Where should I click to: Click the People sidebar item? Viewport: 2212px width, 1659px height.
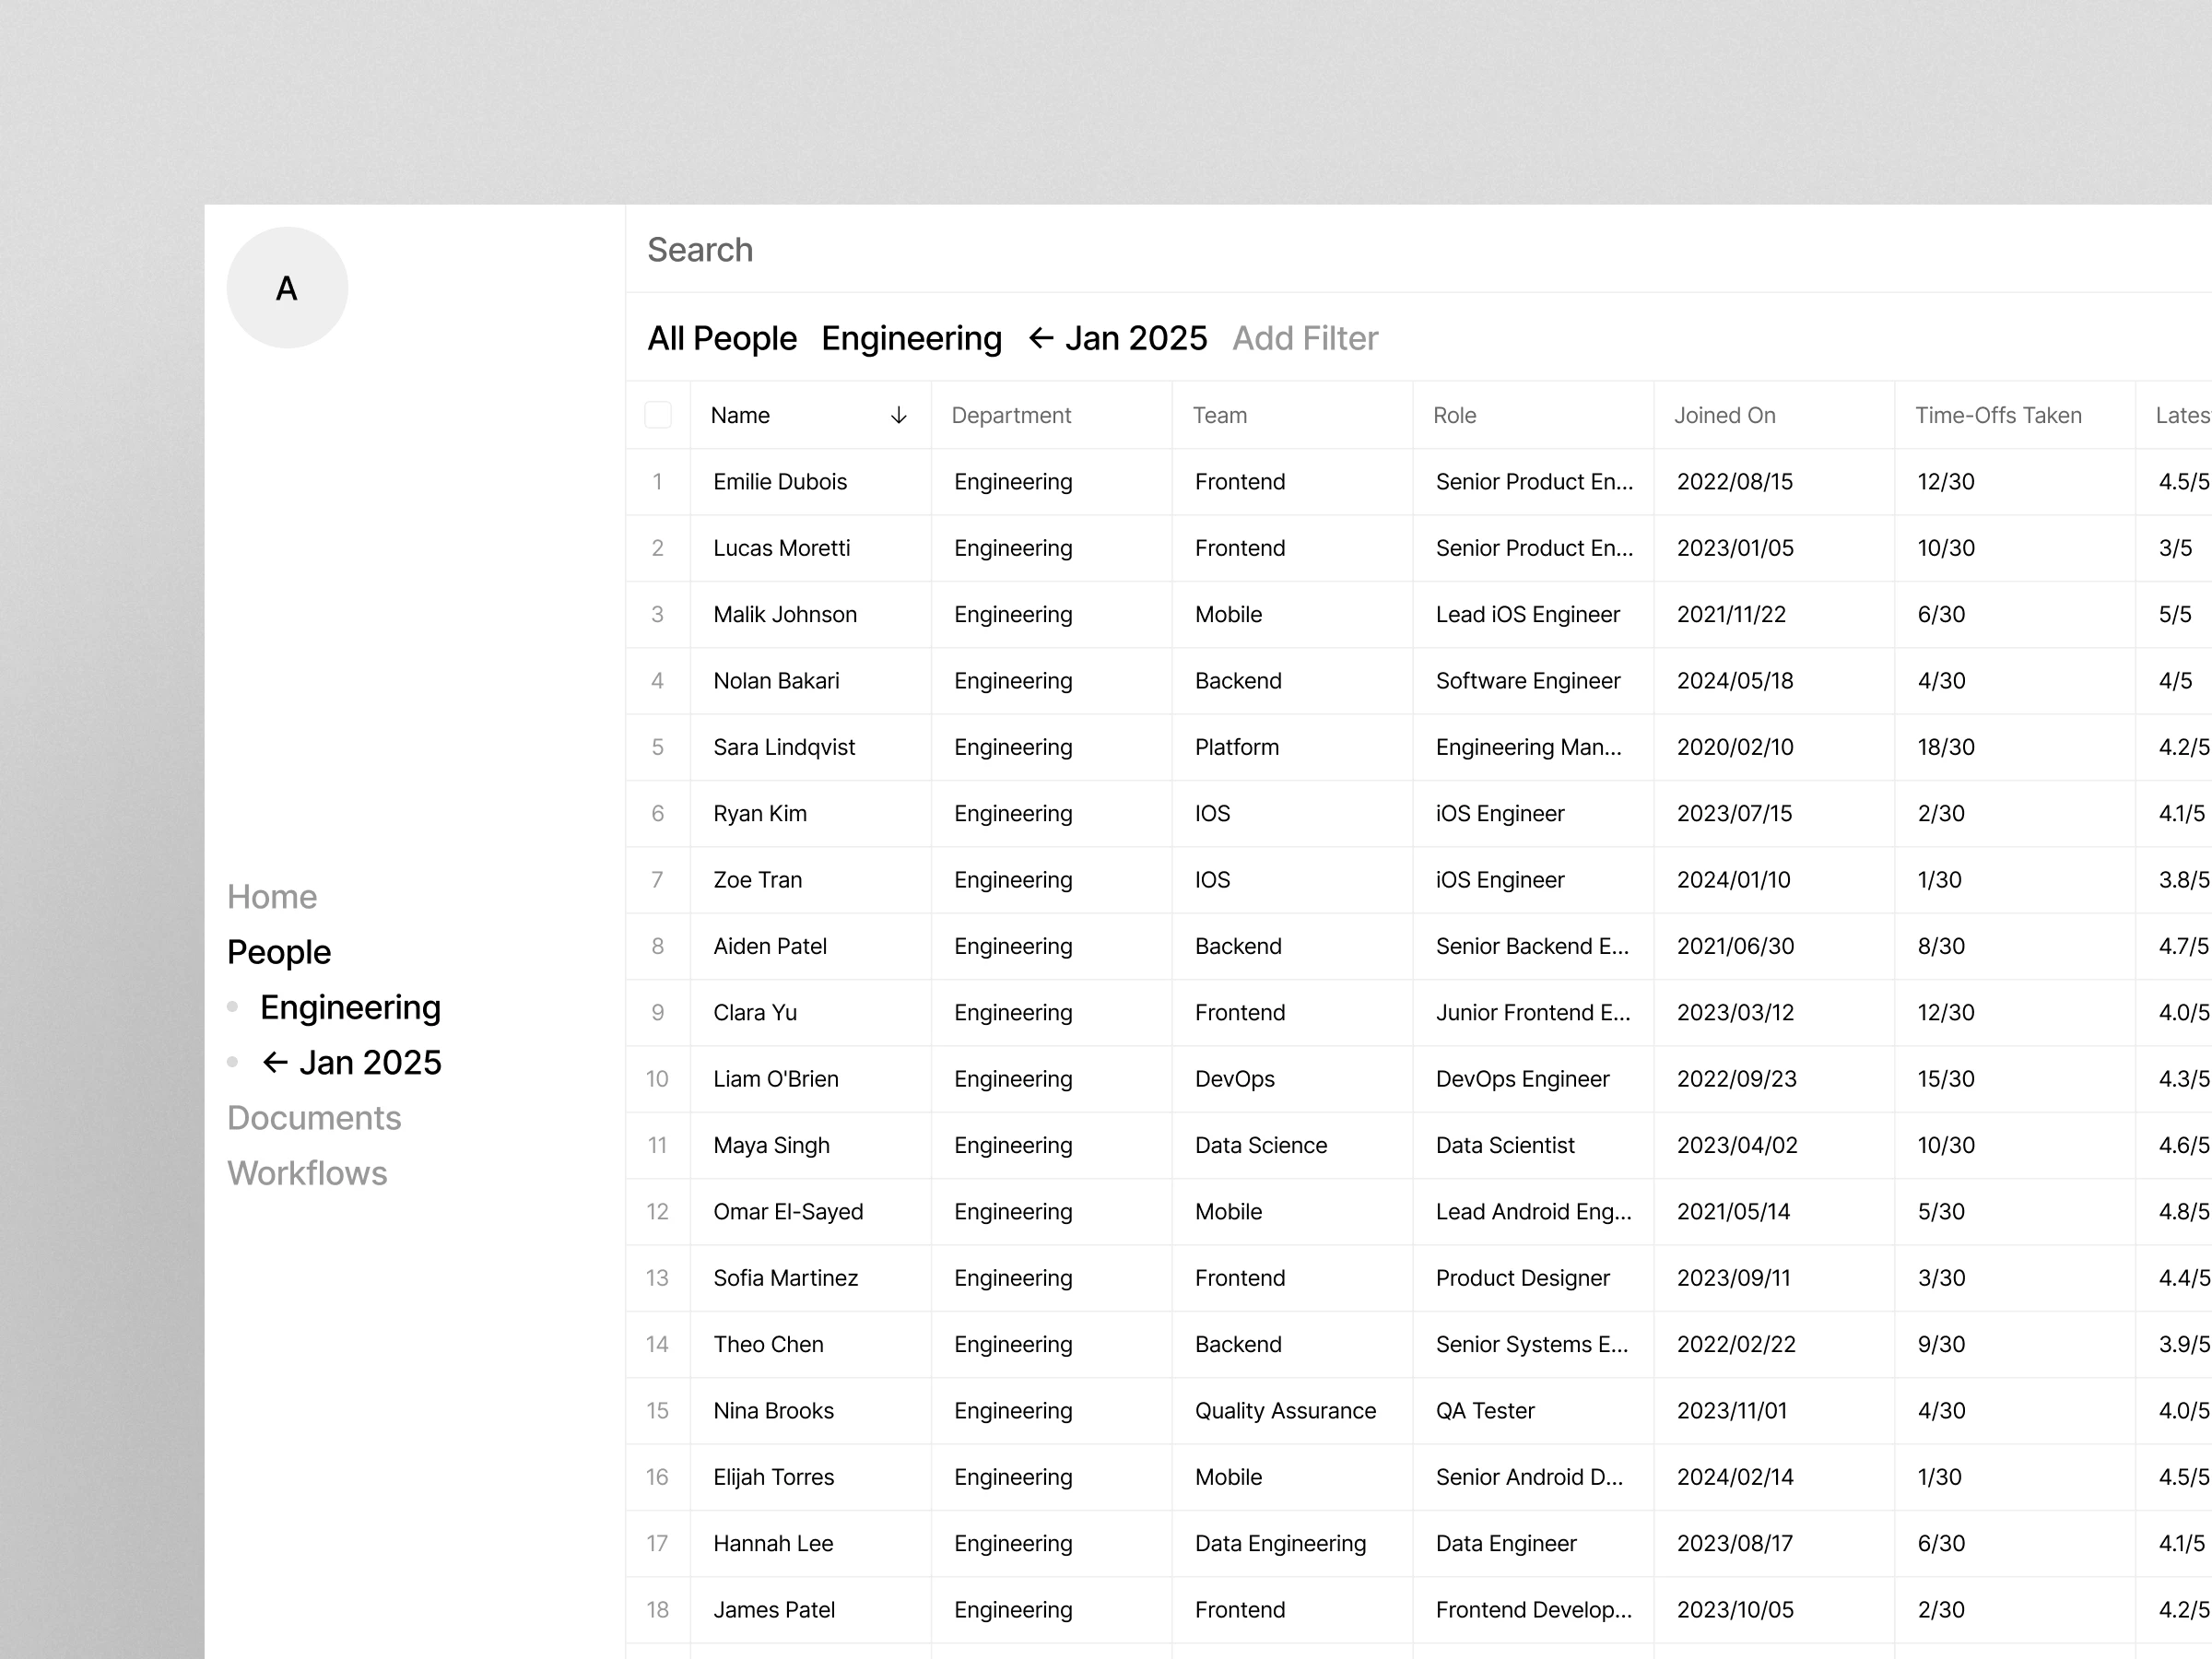(279, 952)
